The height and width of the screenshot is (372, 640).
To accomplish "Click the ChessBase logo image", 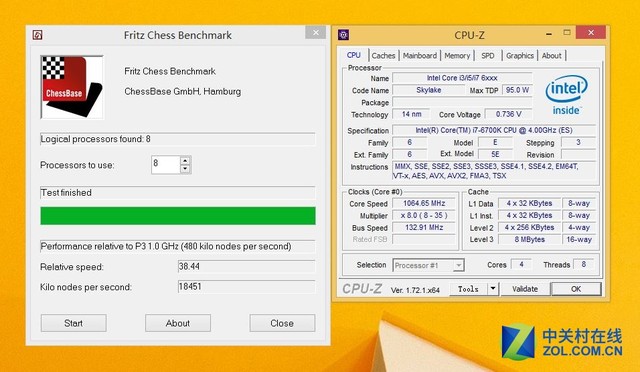I will point(72,87).
